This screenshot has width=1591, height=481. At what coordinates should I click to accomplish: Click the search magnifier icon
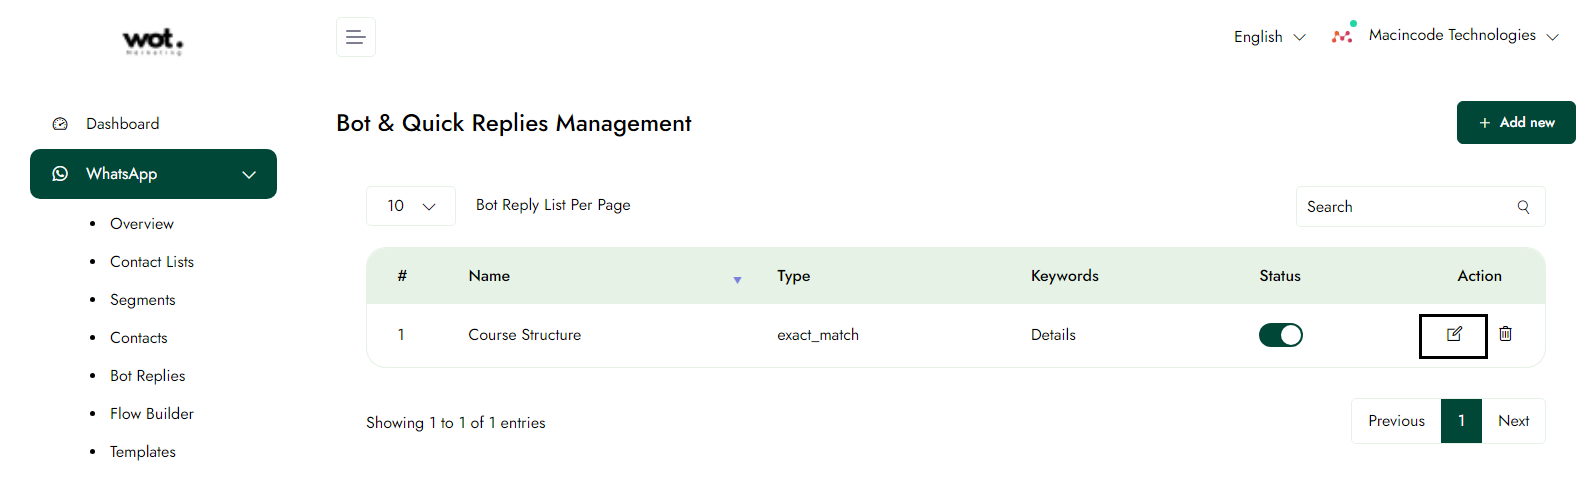click(x=1523, y=207)
